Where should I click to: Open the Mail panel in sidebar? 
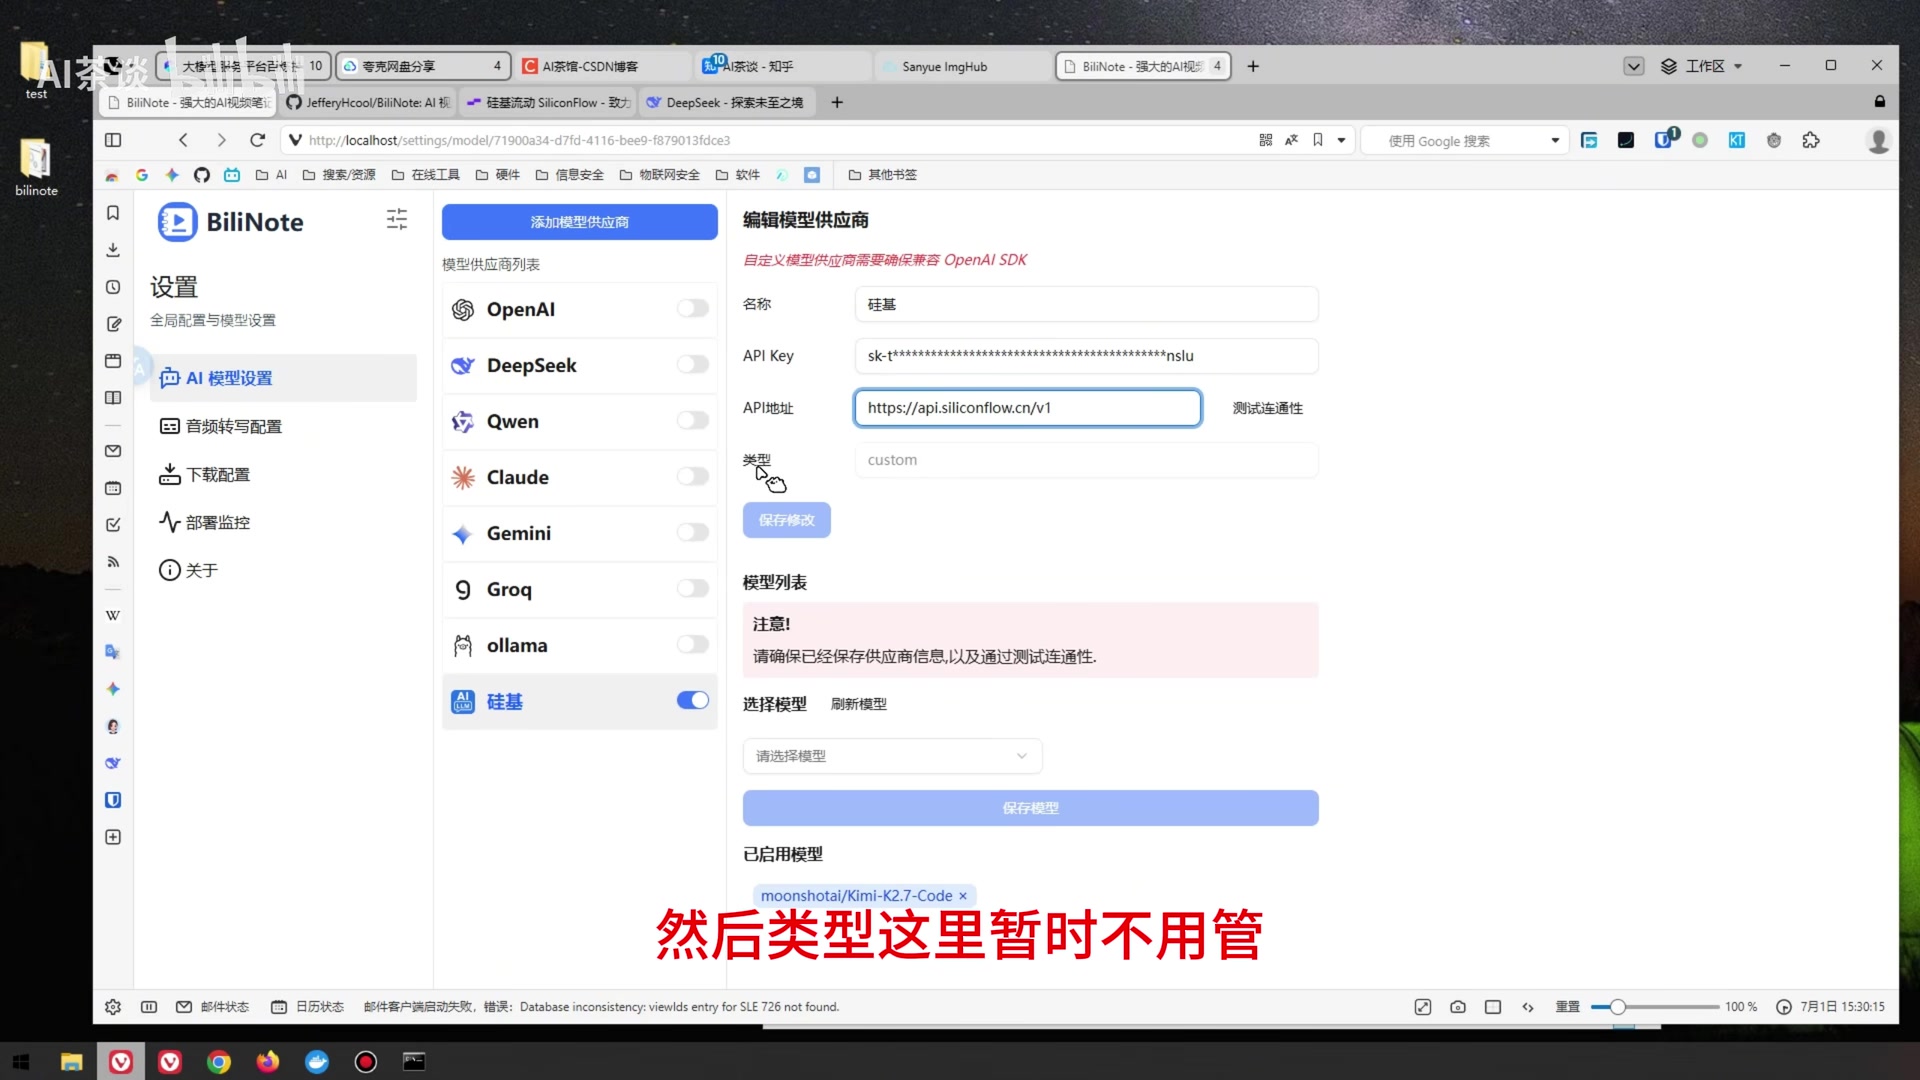coord(113,451)
